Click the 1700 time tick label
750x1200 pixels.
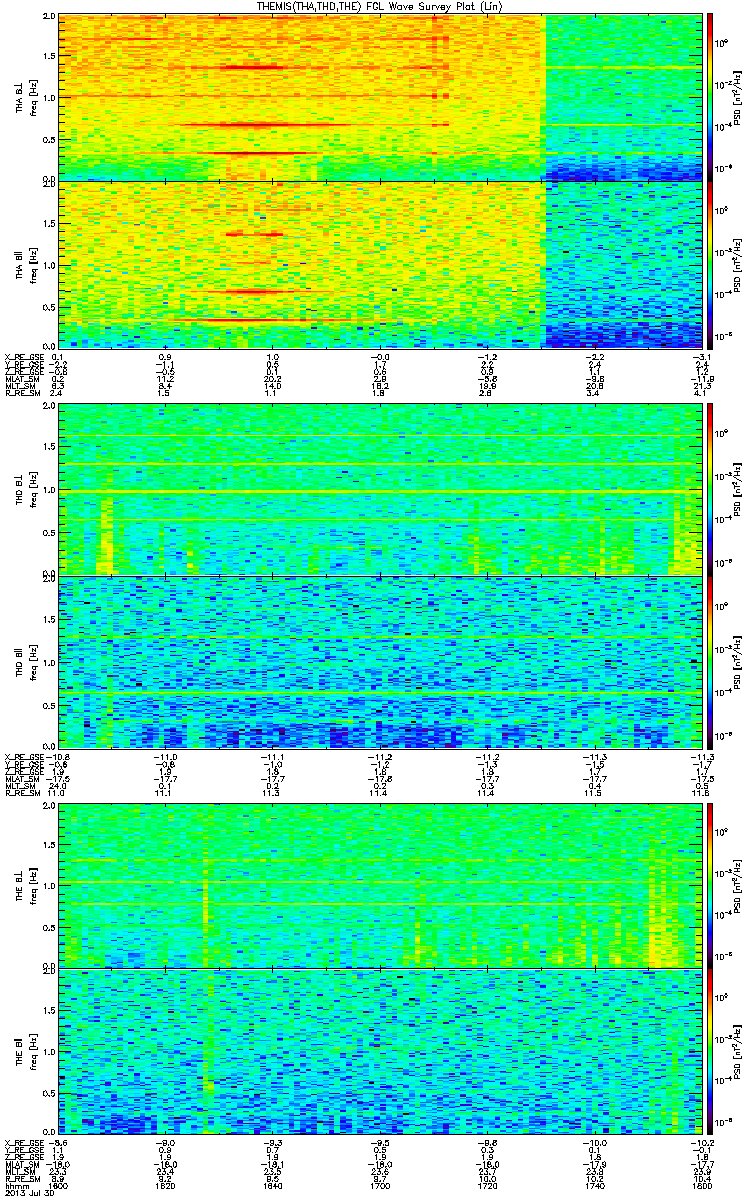point(380,1184)
